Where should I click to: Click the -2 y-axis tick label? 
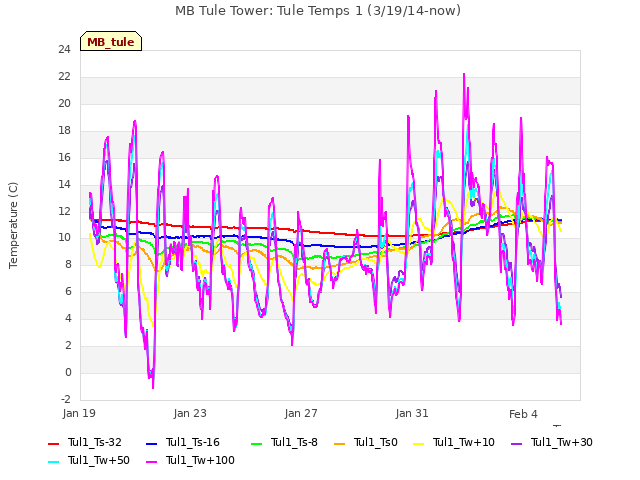(66, 399)
